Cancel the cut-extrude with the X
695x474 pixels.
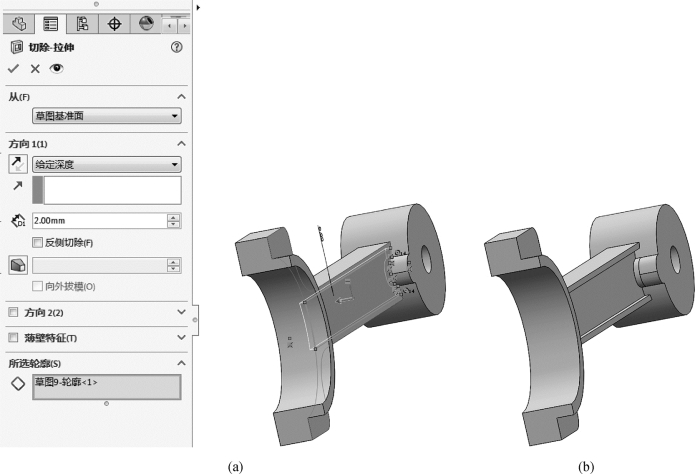[x=35, y=69]
